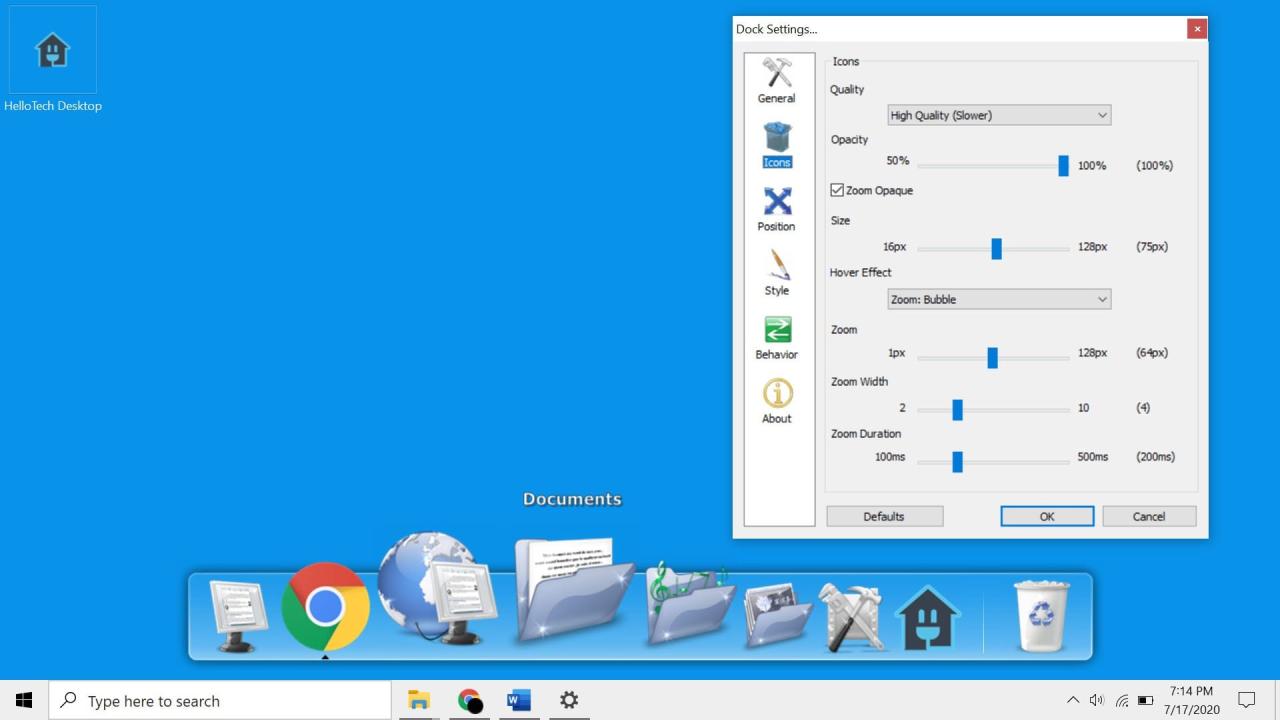Screen dimensions: 1280x720
Task: Select the Position settings icon
Action: pos(776,208)
